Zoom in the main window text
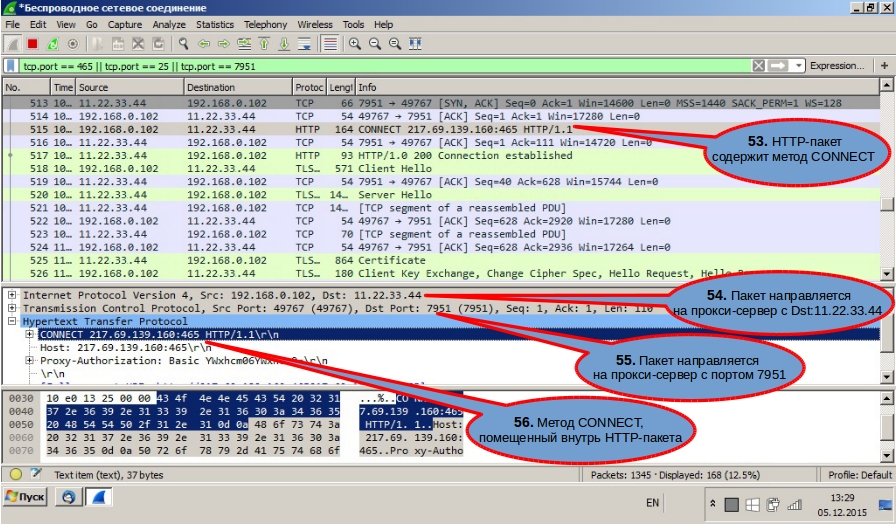 click(x=355, y=44)
